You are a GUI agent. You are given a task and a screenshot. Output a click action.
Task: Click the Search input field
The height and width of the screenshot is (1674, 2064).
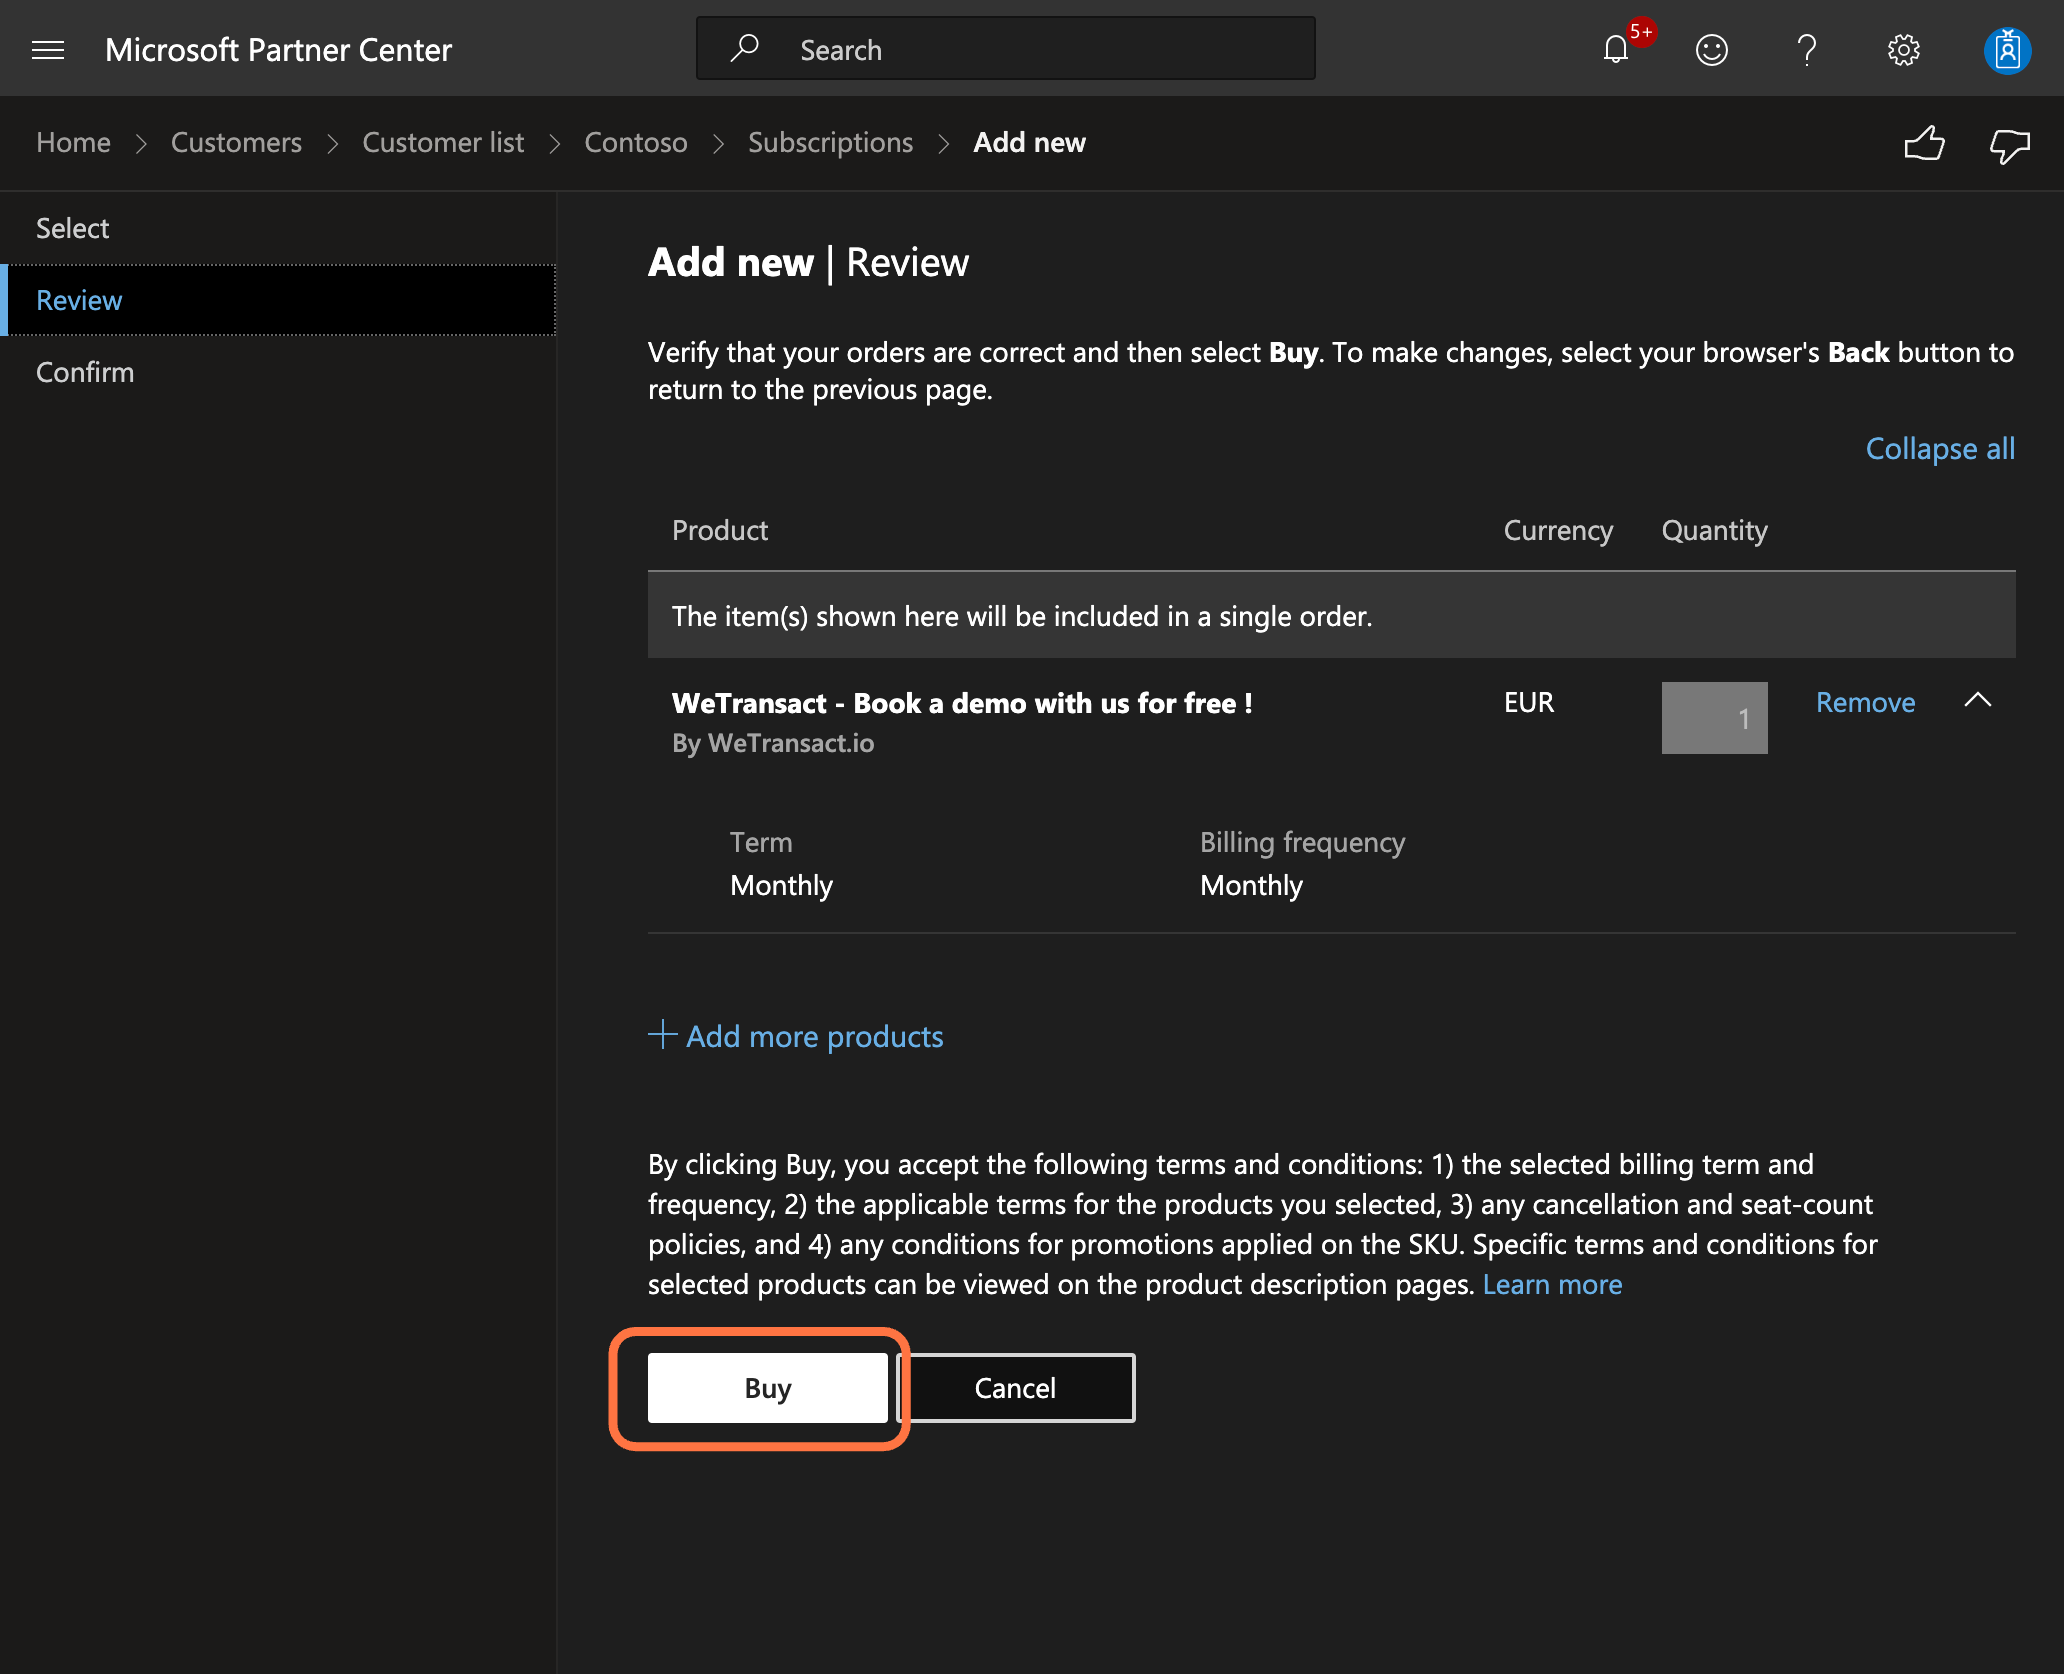coord(1006,48)
